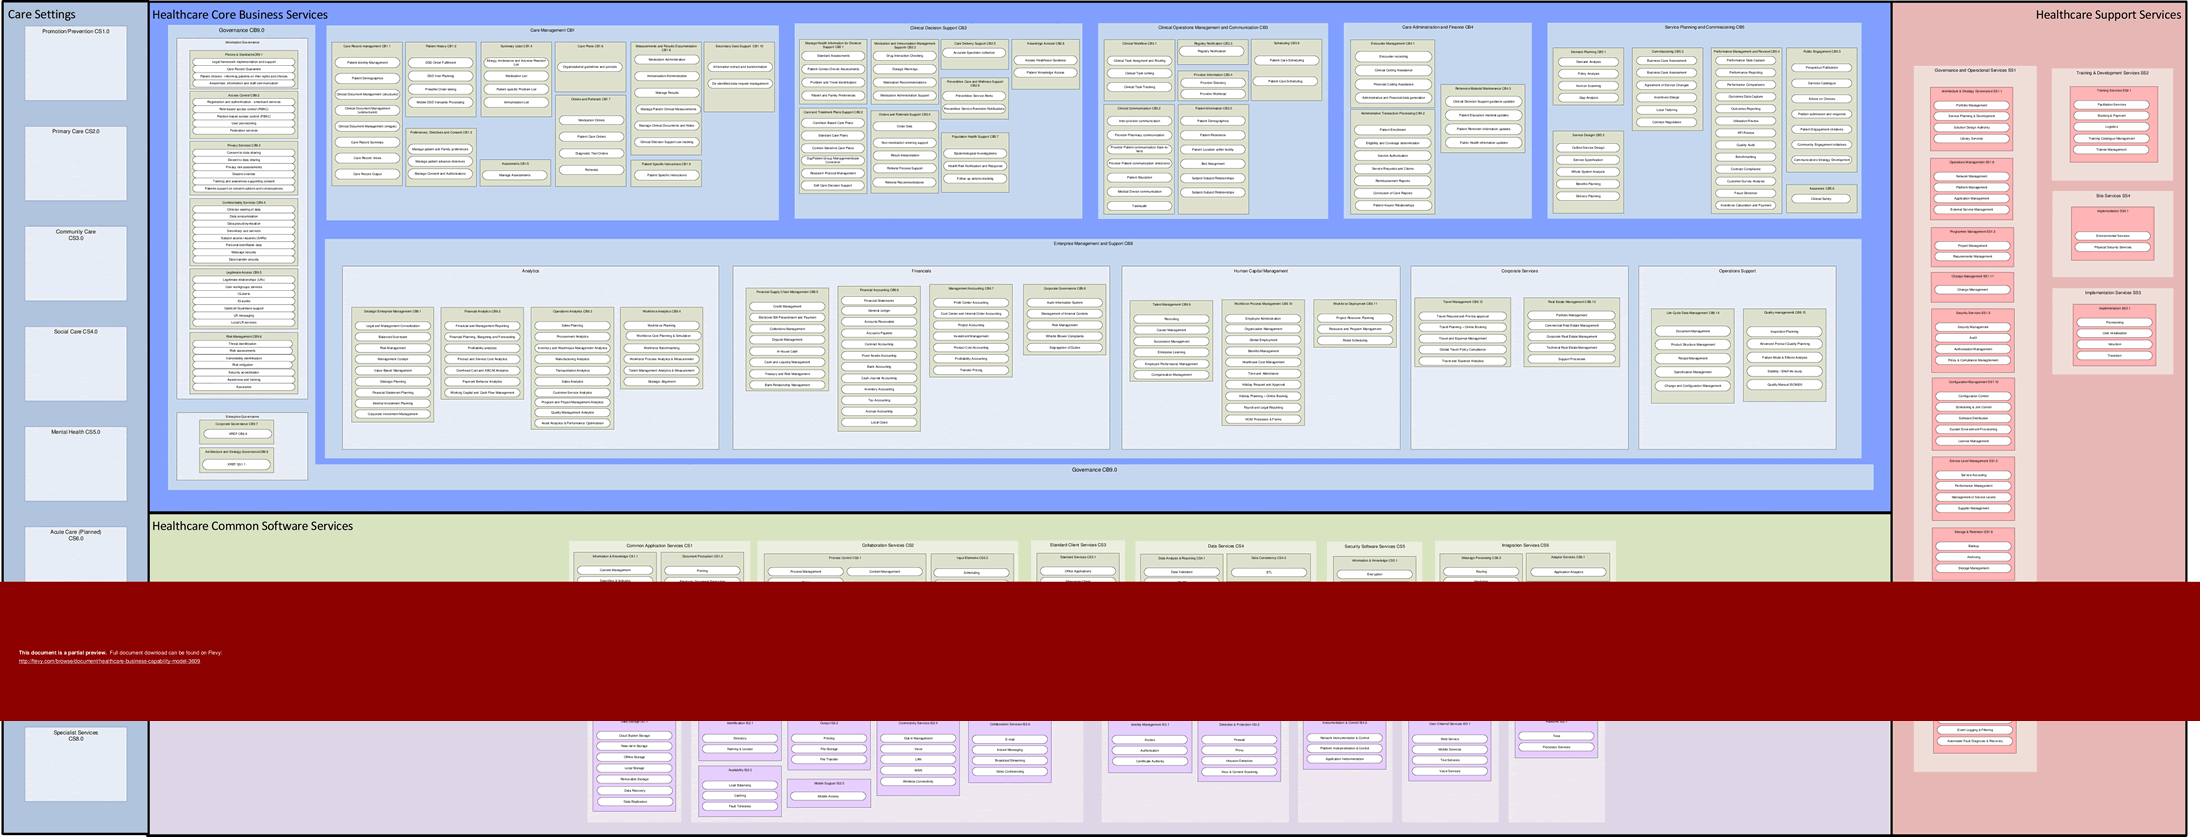2200x837 pixels.
Task: Select the 'Bed Assignment' capability
Action: 1212,164
